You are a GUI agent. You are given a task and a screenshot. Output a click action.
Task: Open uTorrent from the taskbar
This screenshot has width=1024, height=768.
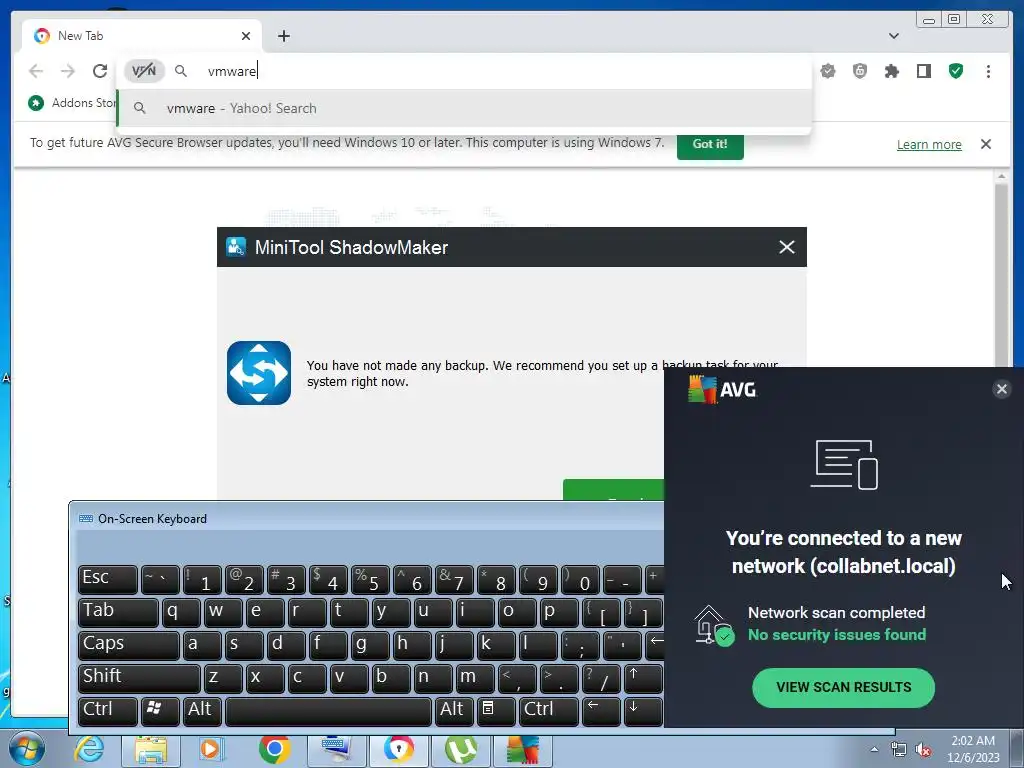click(x=460, y=749)
